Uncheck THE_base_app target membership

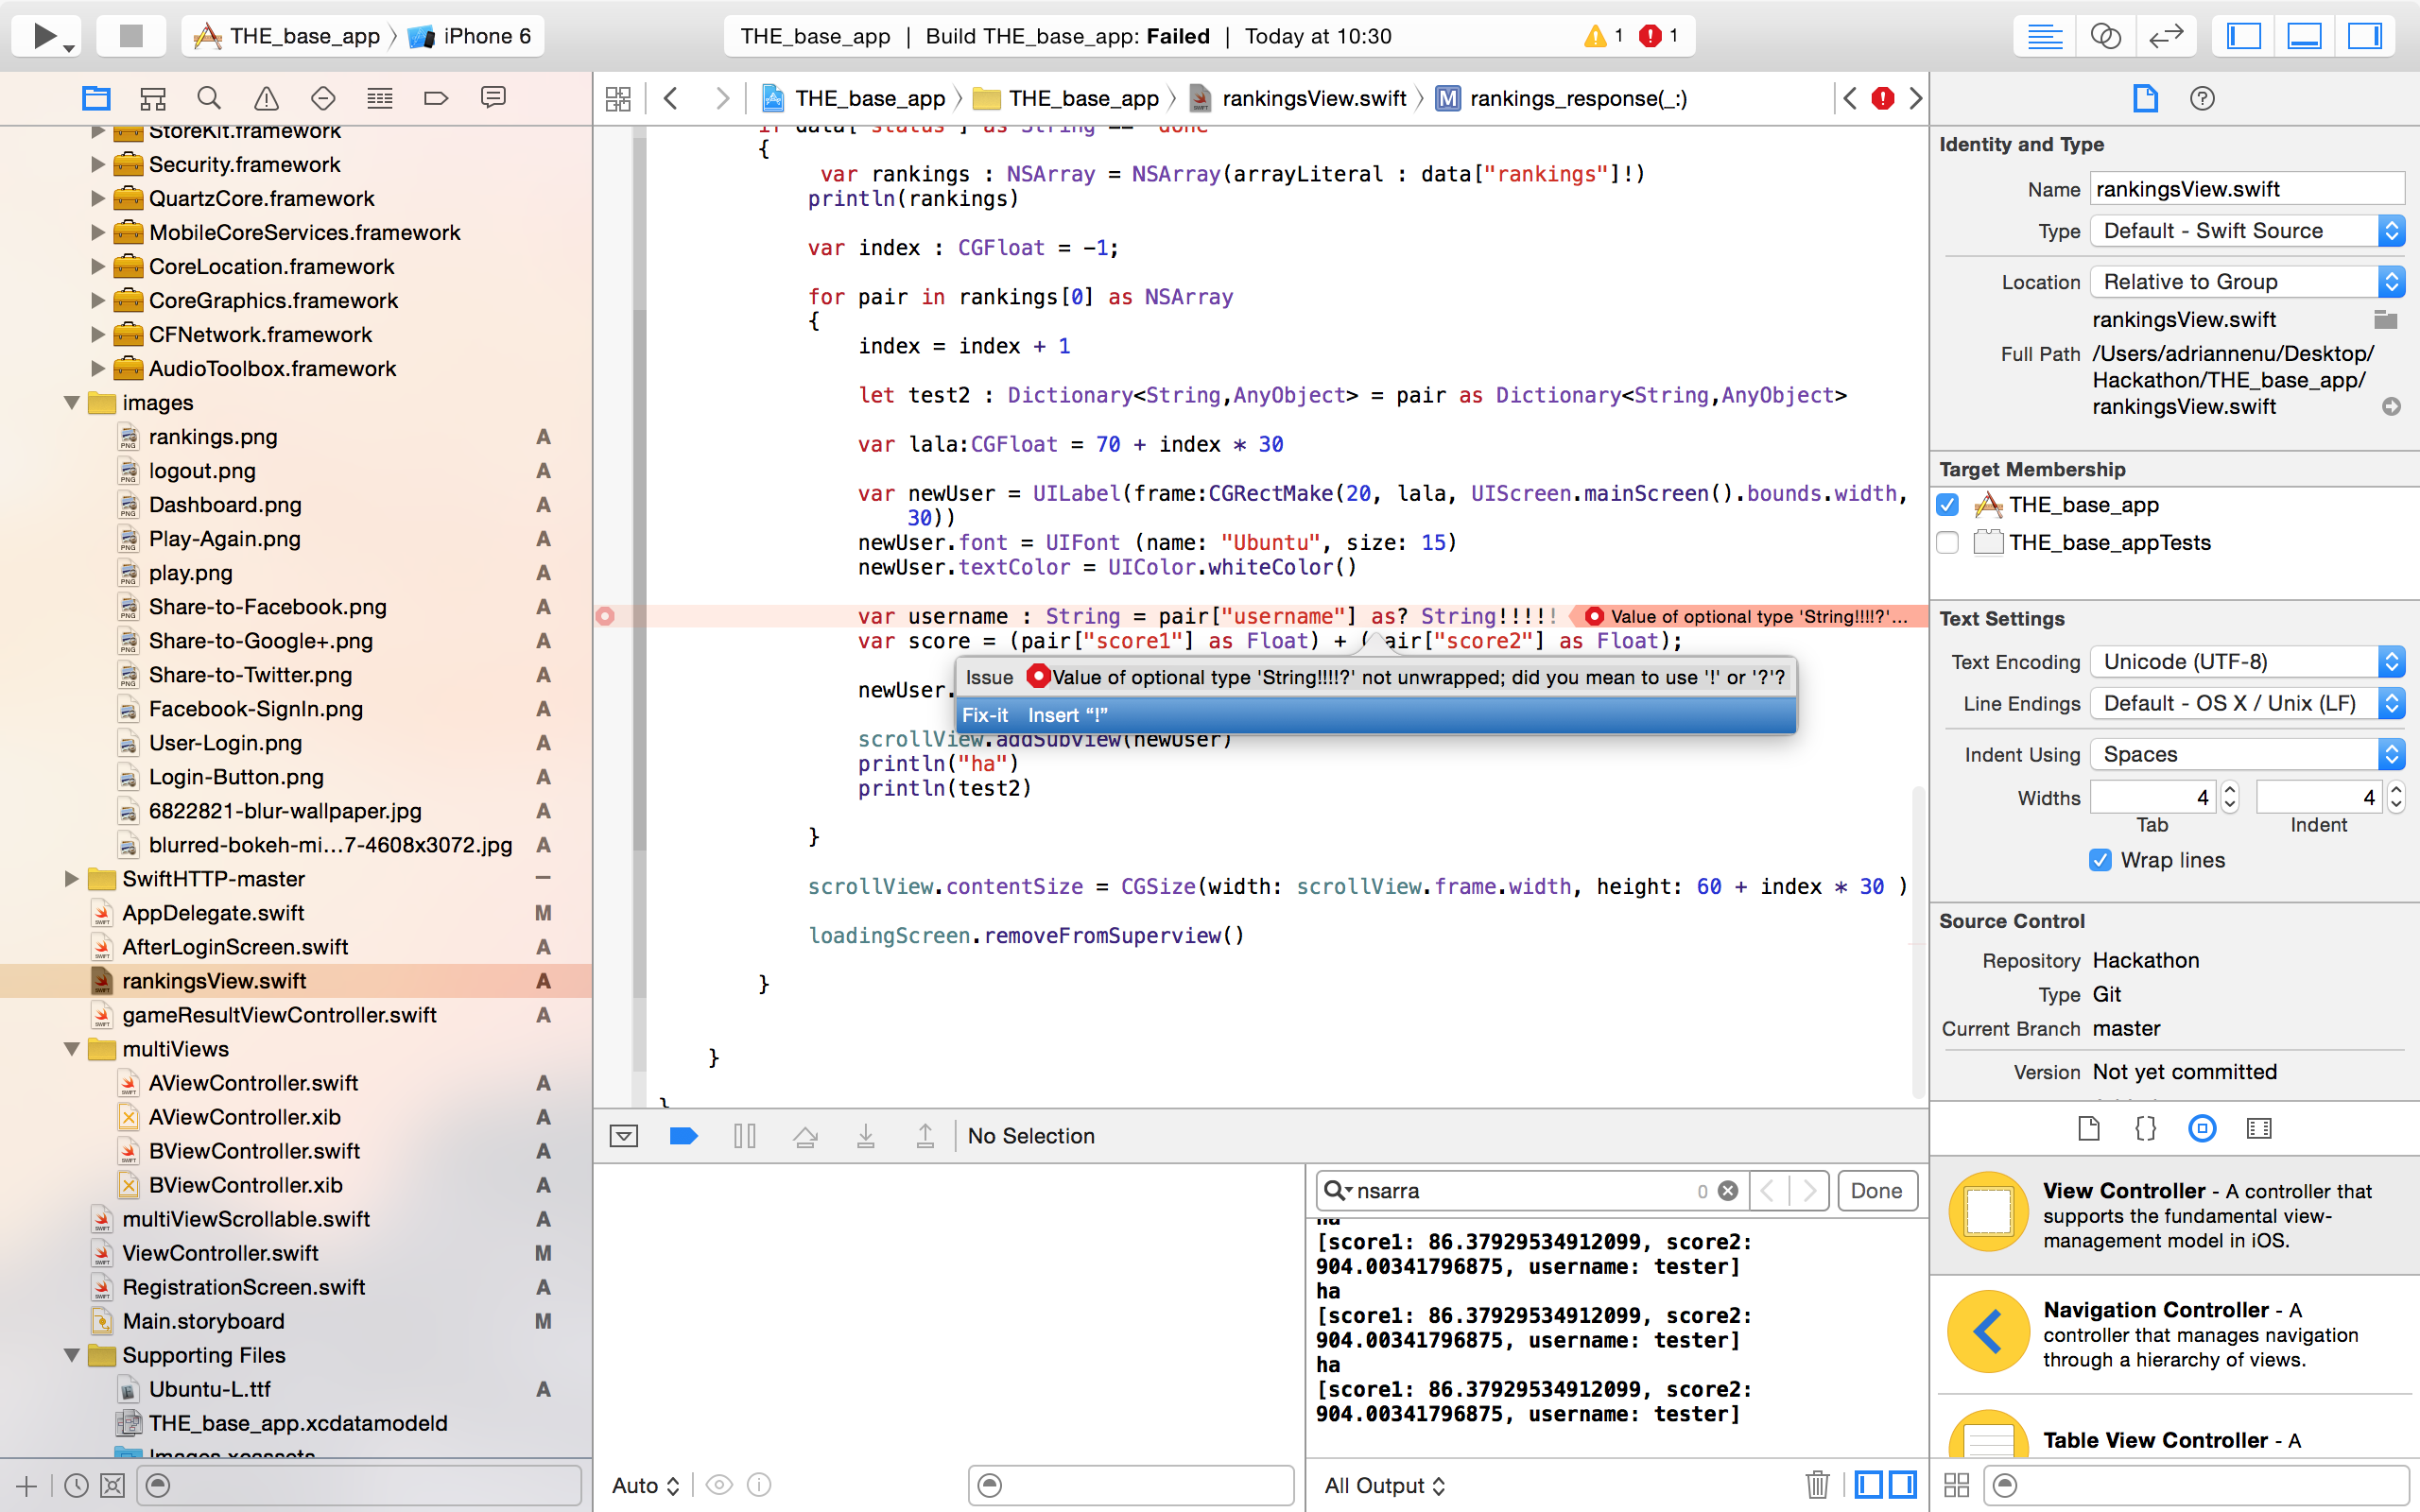click(x=1947, y=505)
